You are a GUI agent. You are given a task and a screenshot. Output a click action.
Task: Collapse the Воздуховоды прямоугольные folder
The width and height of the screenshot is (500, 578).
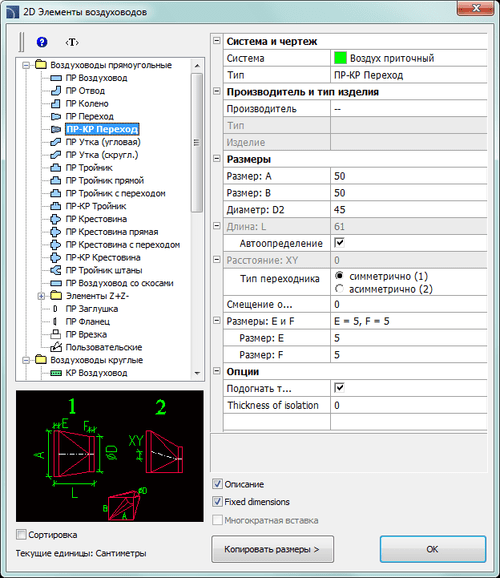tap(26, 65)
